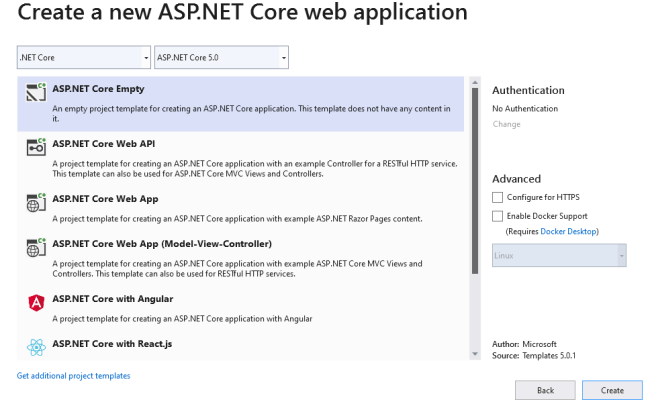Click the Razor Pages content description text
The image size is (650, 400).
coord(237,219)
